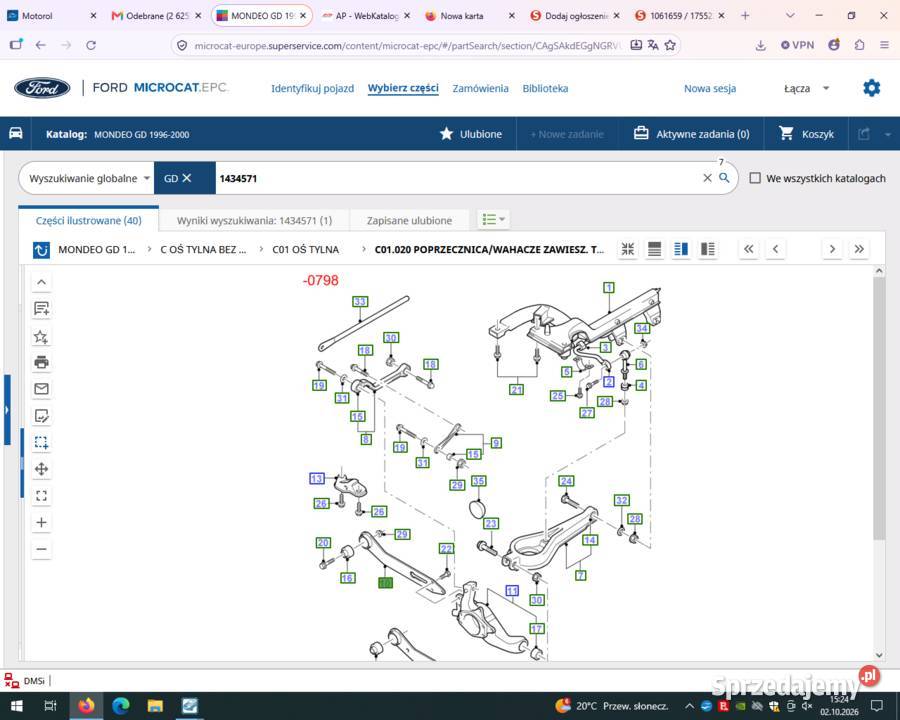Open Wybierz części menu
900x720 pixels.
pyautogui.click(x=403, y=88)
